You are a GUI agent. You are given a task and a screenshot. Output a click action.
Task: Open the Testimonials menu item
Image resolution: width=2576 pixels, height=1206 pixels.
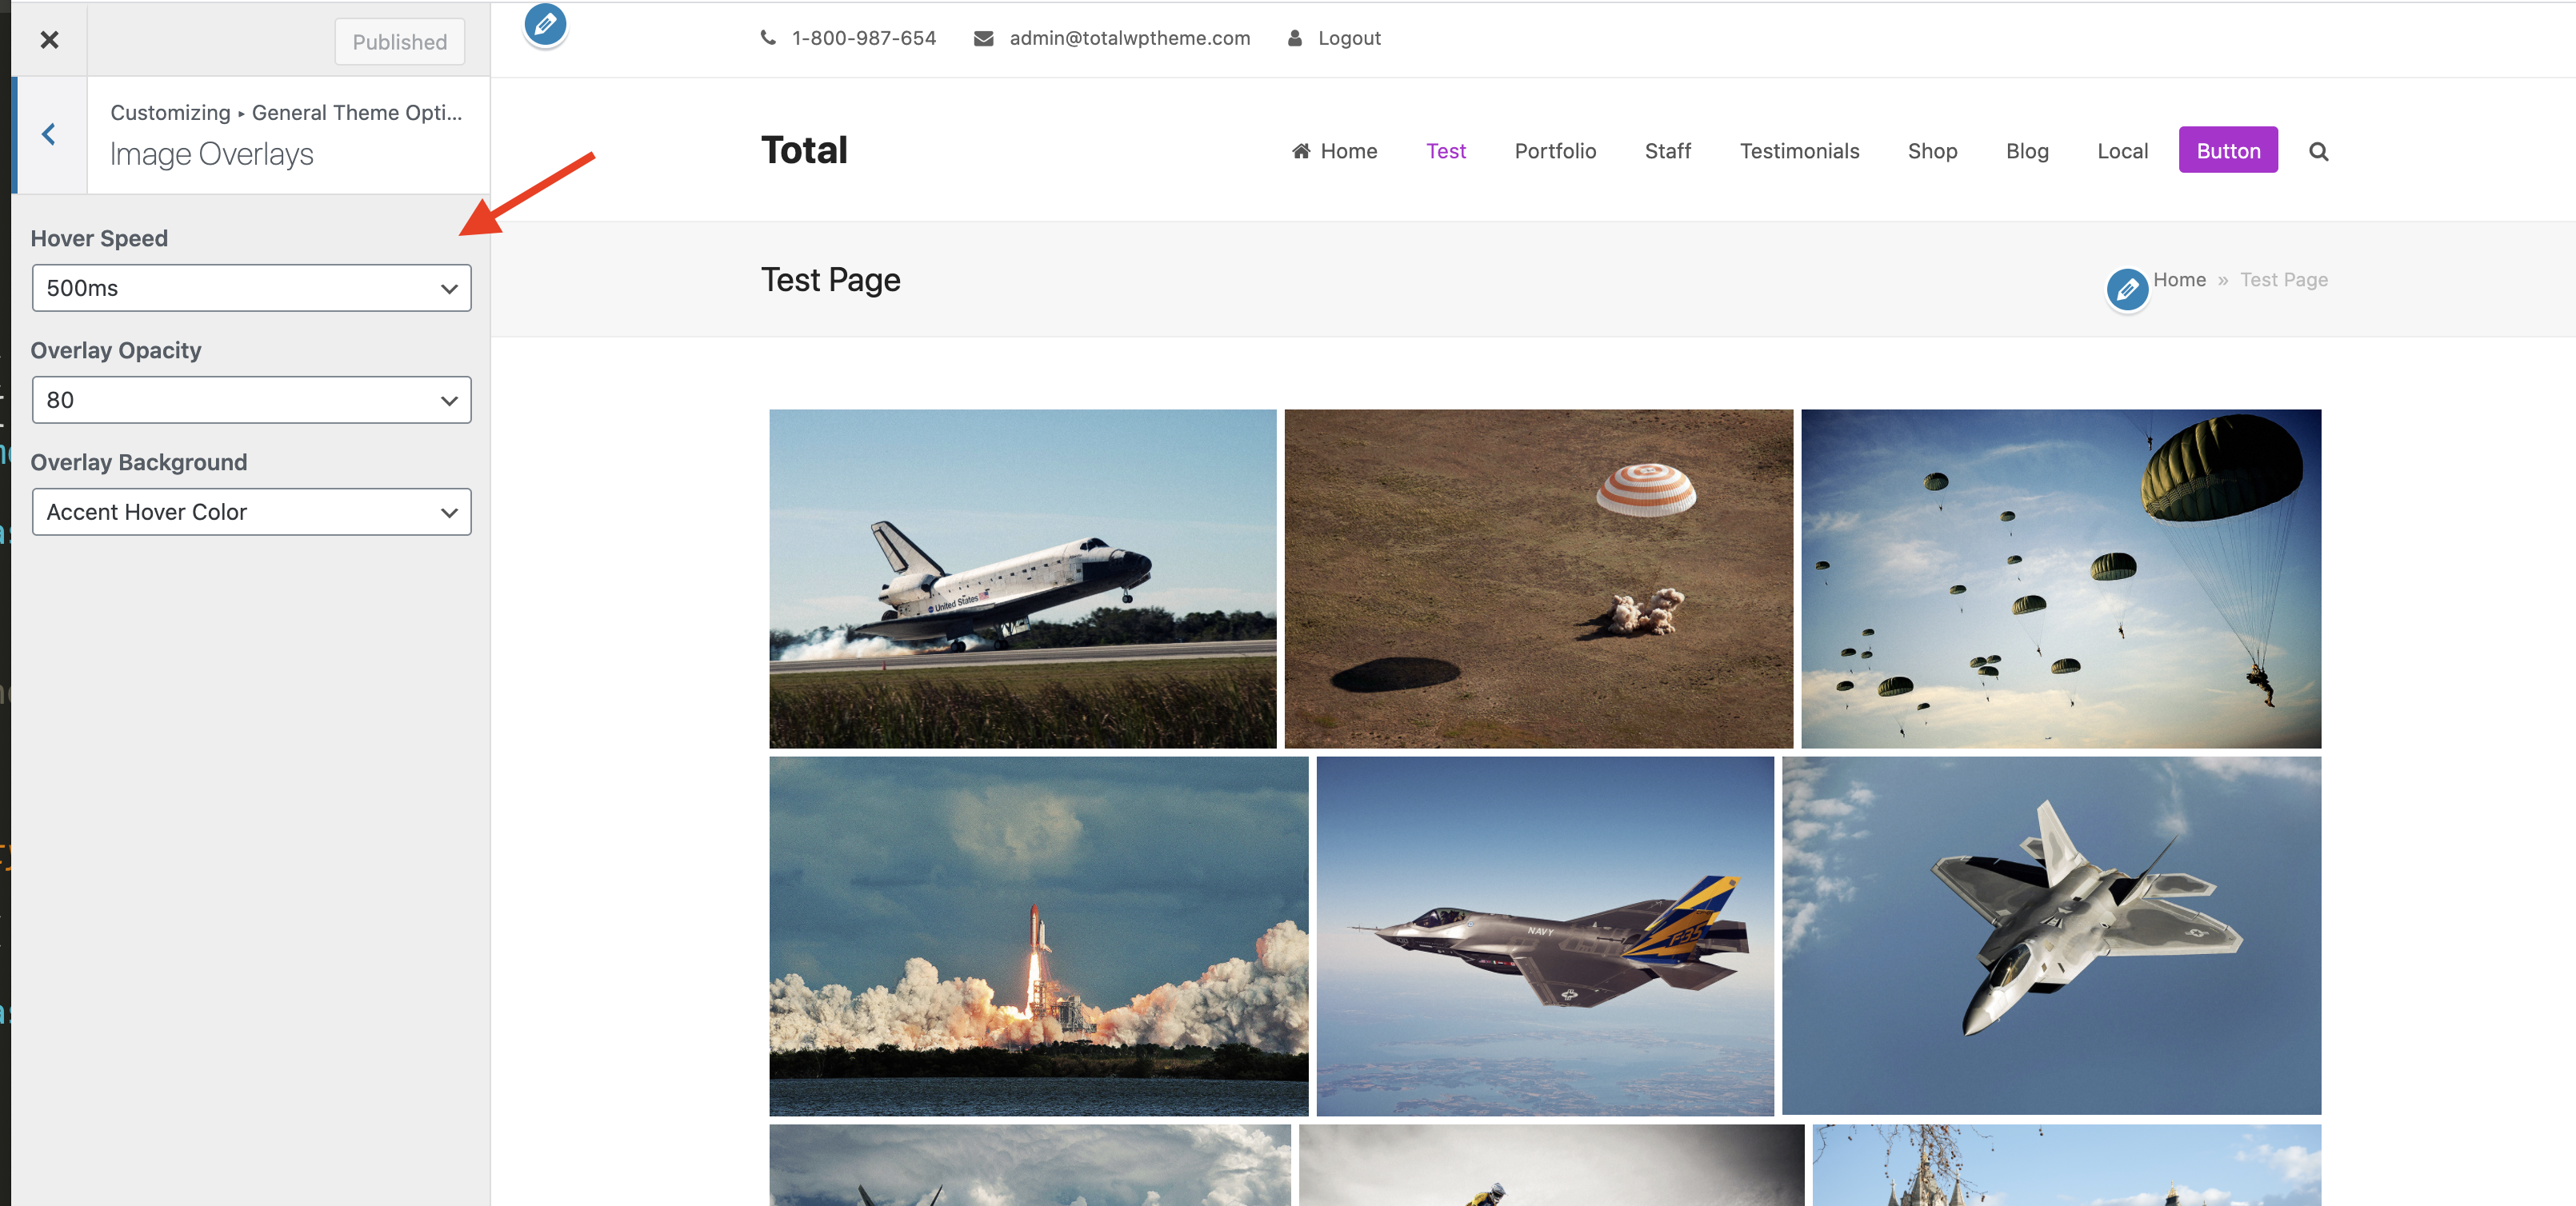point(1799,151)
